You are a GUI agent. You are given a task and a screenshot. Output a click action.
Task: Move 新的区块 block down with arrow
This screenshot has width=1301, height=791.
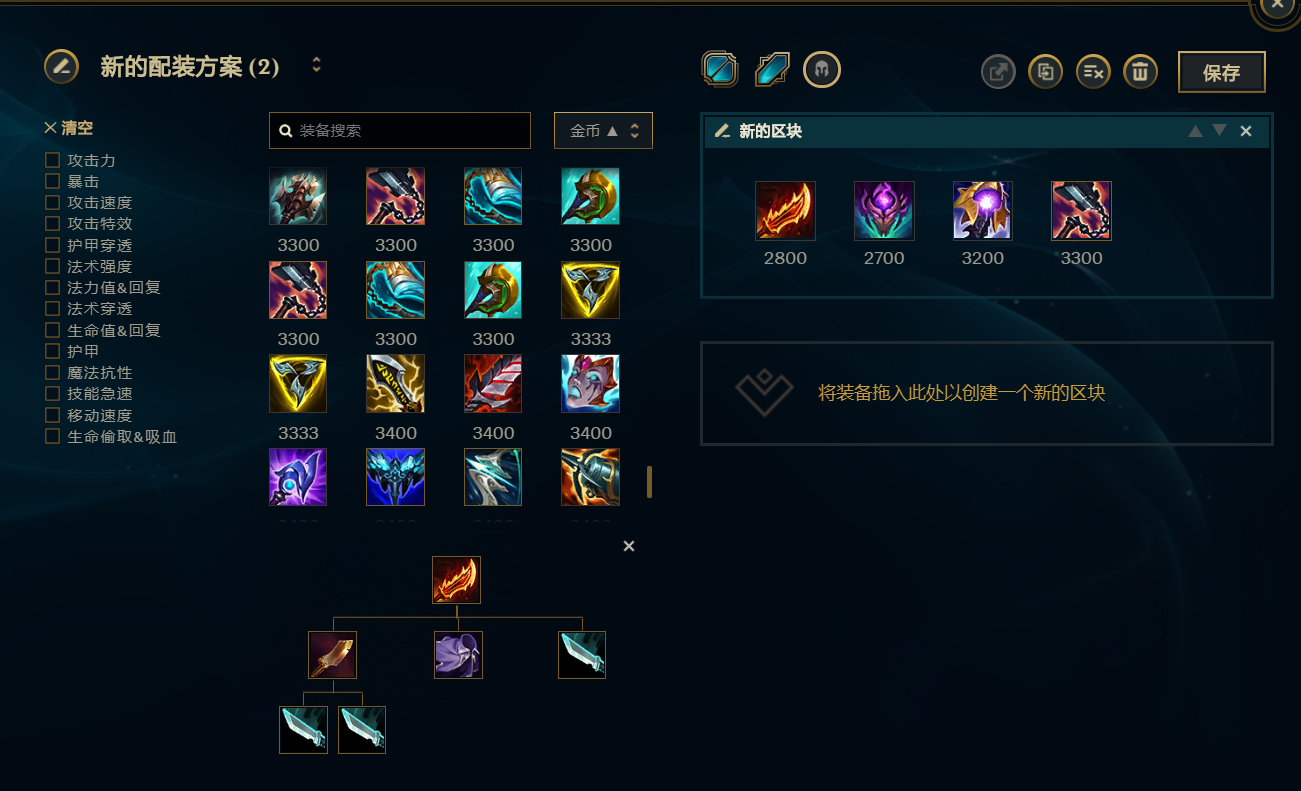[1219, 130]
